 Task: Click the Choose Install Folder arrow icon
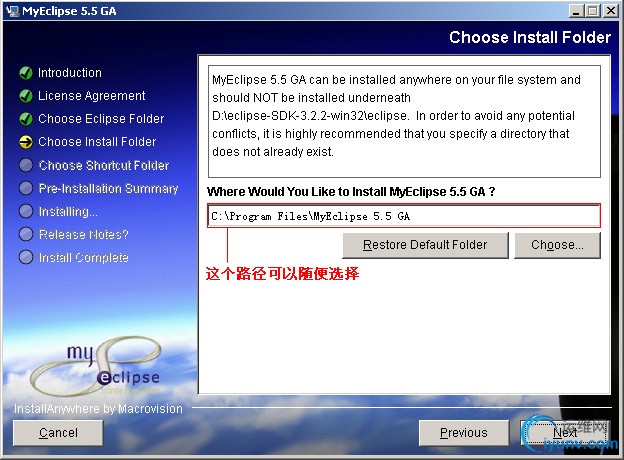pyautogui.click(x=26, y=142)
